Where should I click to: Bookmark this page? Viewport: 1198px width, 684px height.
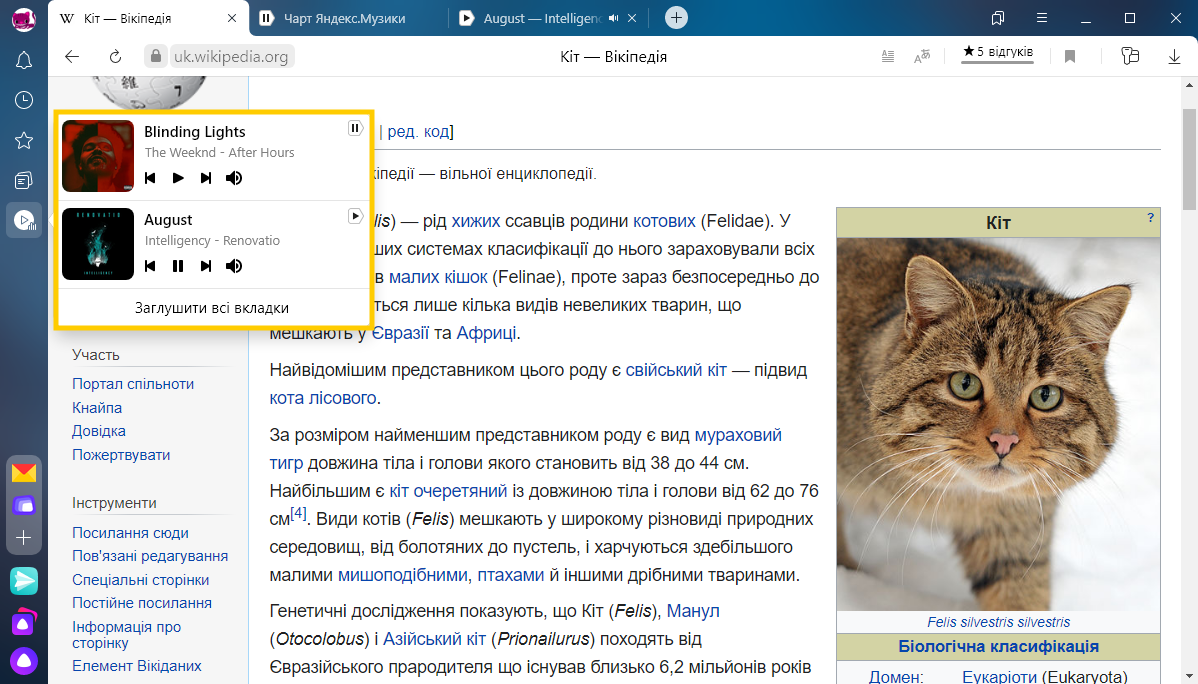[1070, 56]
